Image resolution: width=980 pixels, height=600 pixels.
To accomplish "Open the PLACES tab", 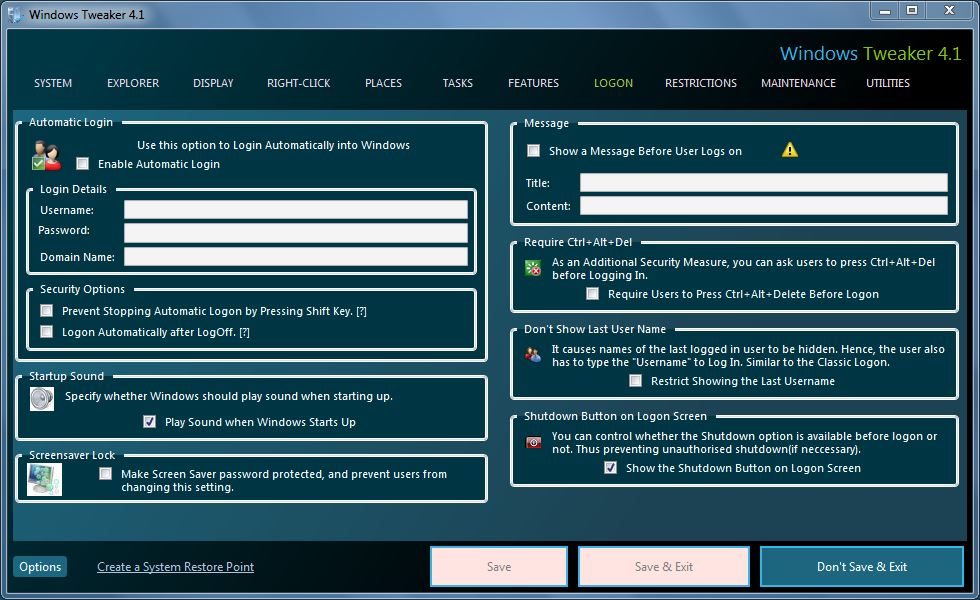I will [383, 83].
